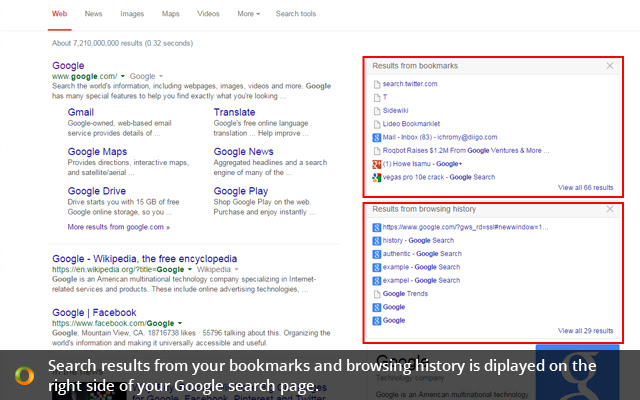Screen dimensions: 640x400
Task: Open dropdown arrow beside the Facebook result URL
Action: coord(179,324)
